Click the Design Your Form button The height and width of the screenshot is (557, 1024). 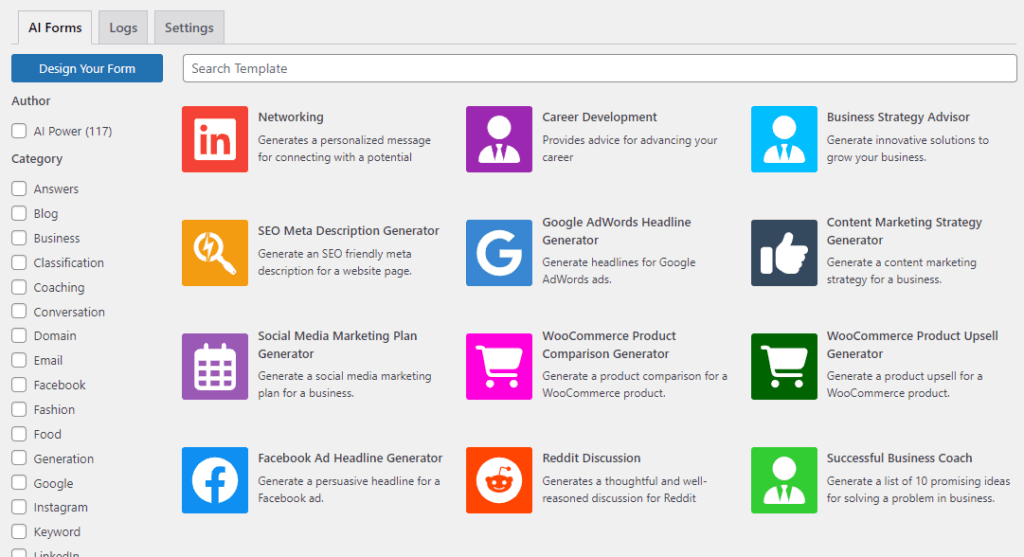pyautogui.click(x=87, y=68)
